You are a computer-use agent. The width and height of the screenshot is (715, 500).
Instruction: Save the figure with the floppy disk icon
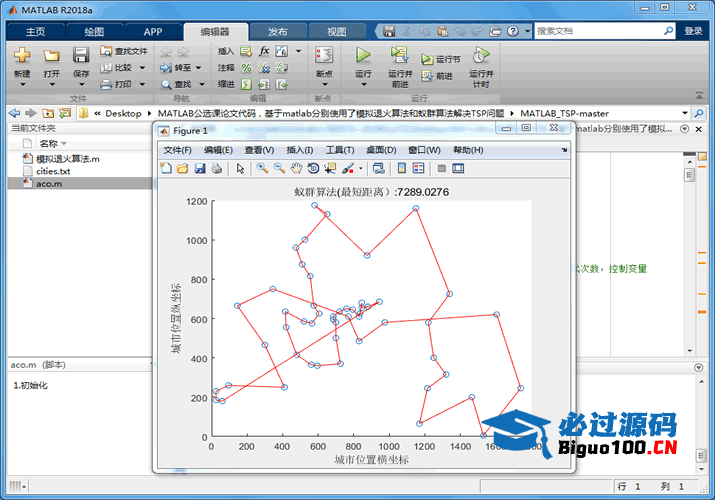(x=199, y=168)
